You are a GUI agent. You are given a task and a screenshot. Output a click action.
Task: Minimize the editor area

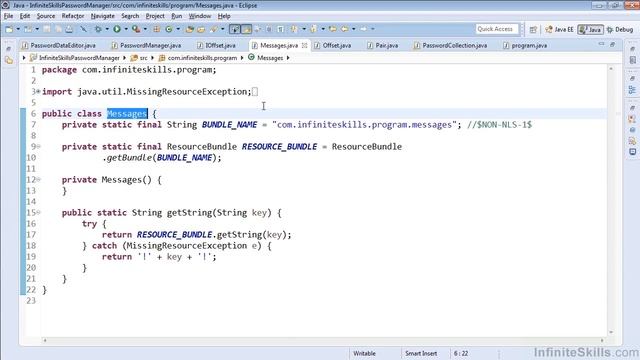[x=602, y=44]
